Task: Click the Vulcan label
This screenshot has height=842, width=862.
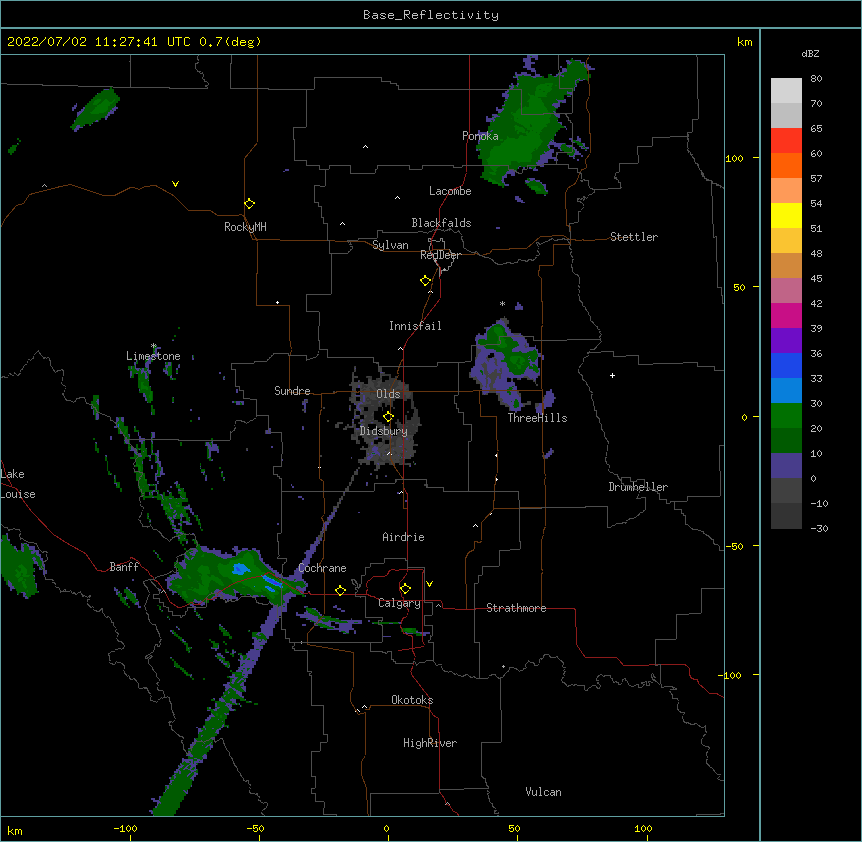Action: pos(543,792)
